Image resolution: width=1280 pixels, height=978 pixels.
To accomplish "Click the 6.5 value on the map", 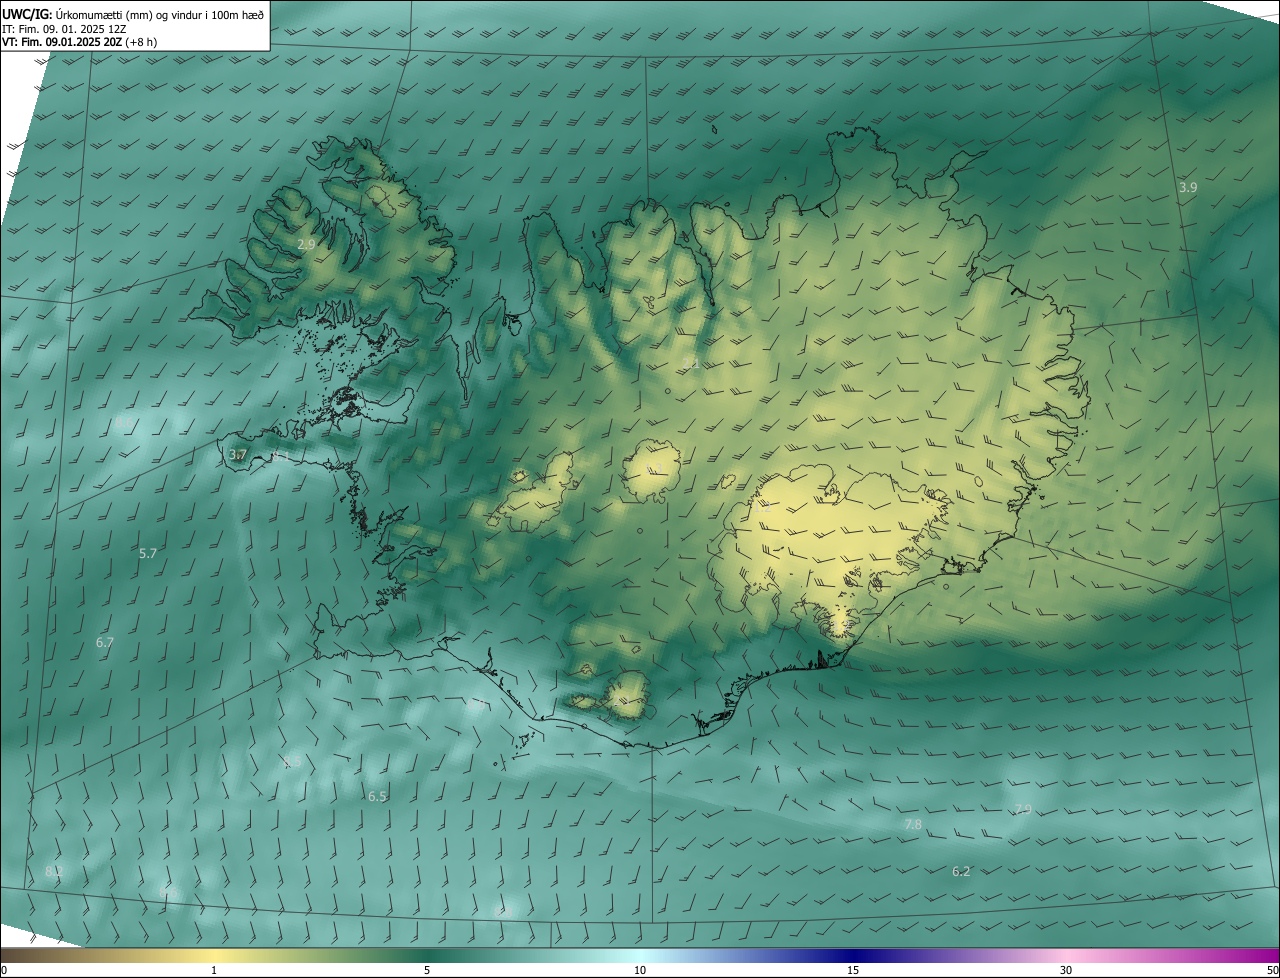I will tap(377, 797).
